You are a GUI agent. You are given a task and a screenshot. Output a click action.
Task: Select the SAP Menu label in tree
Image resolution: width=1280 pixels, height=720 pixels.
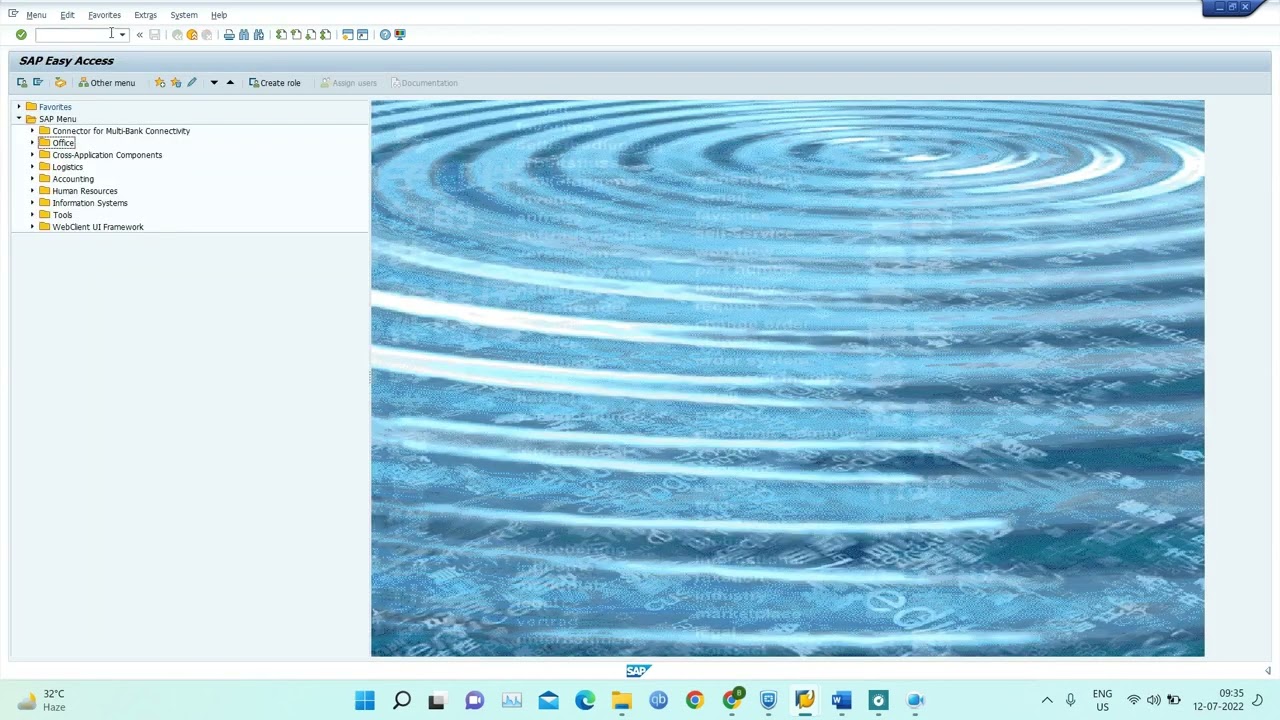pos(58,119)
